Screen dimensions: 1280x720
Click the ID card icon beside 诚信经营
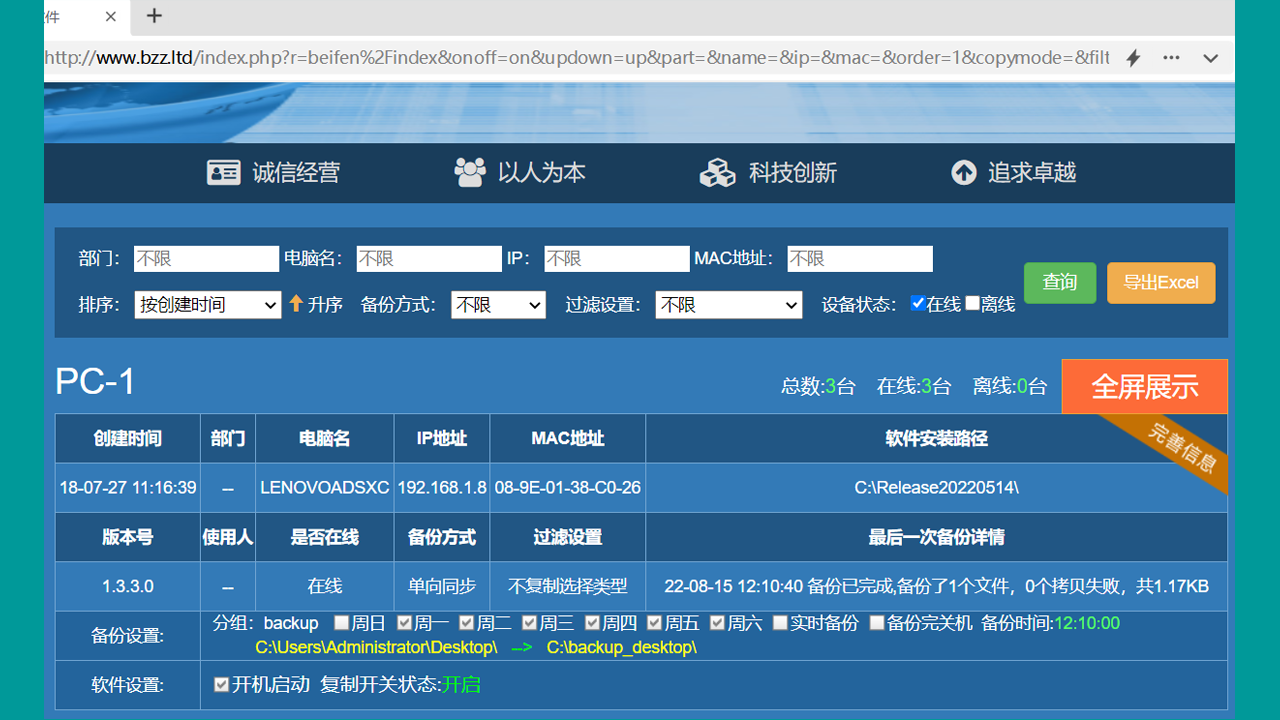click(x=224, y=172)
